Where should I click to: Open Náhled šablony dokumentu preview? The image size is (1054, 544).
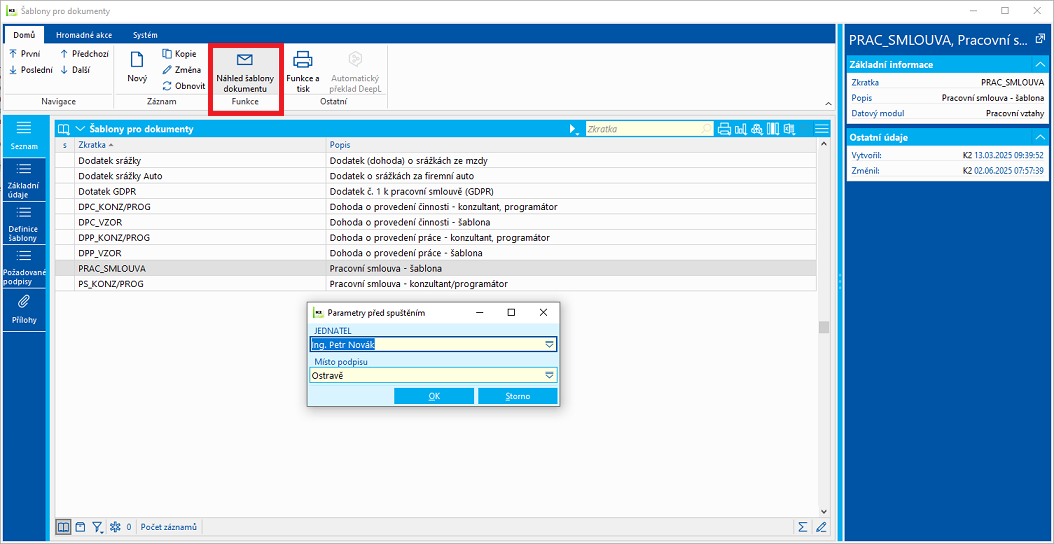pyautogui.click(x=245, y=71)
